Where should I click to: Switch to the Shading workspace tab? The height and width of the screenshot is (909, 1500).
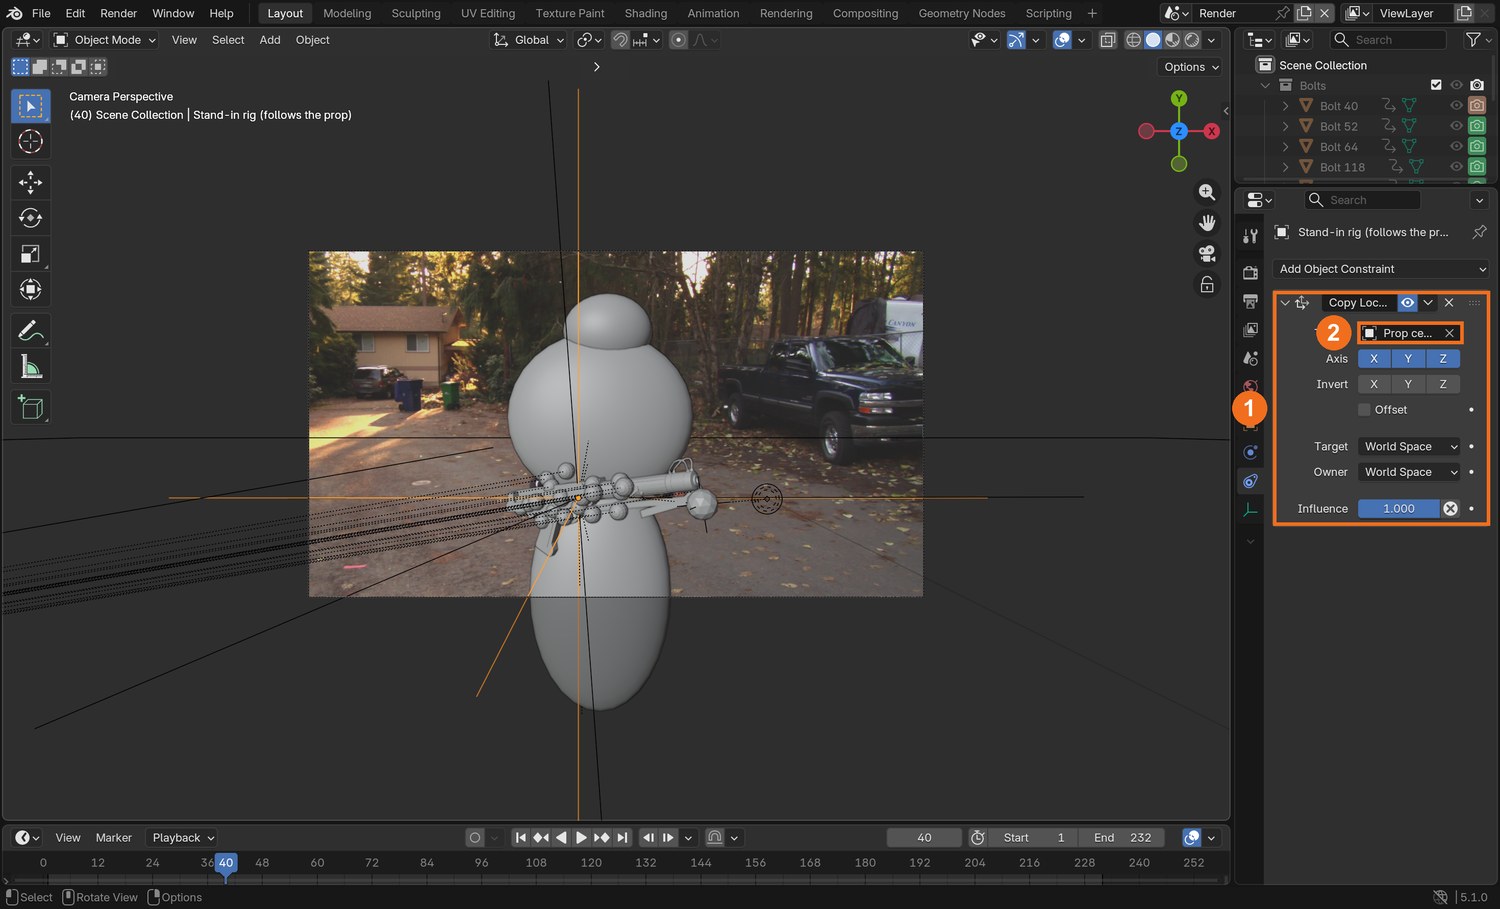click(646, 13)
